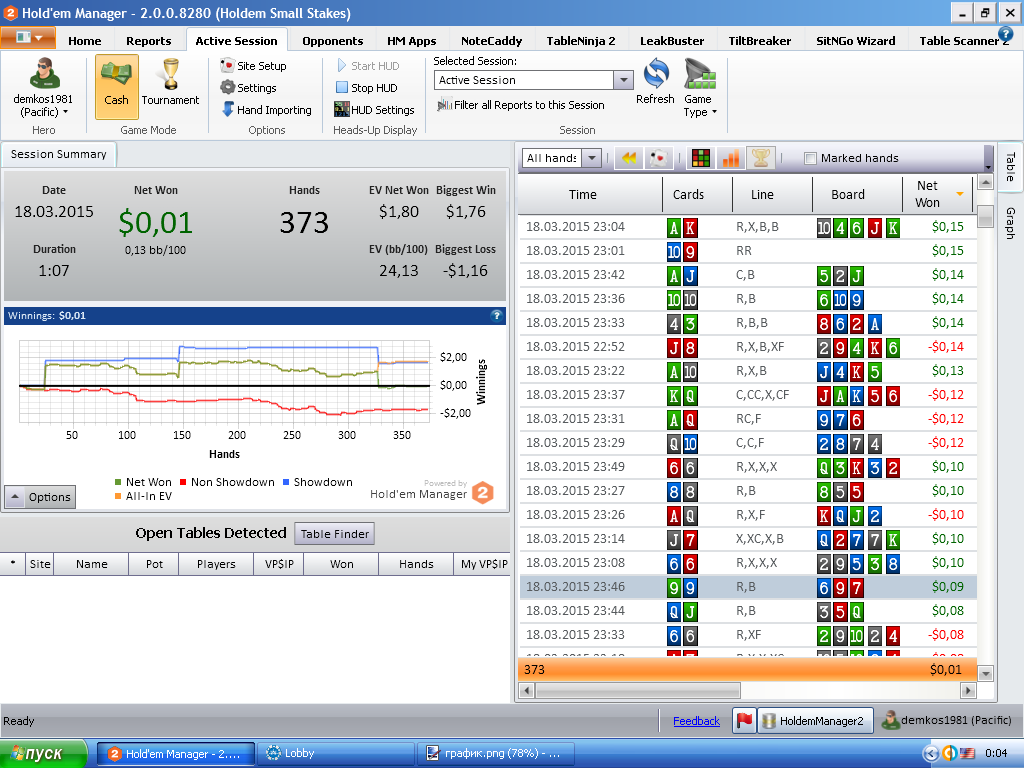Screen dimensions: 1024x768
Task: Open the Settings gear option
Action: click(x=248, y=88)
